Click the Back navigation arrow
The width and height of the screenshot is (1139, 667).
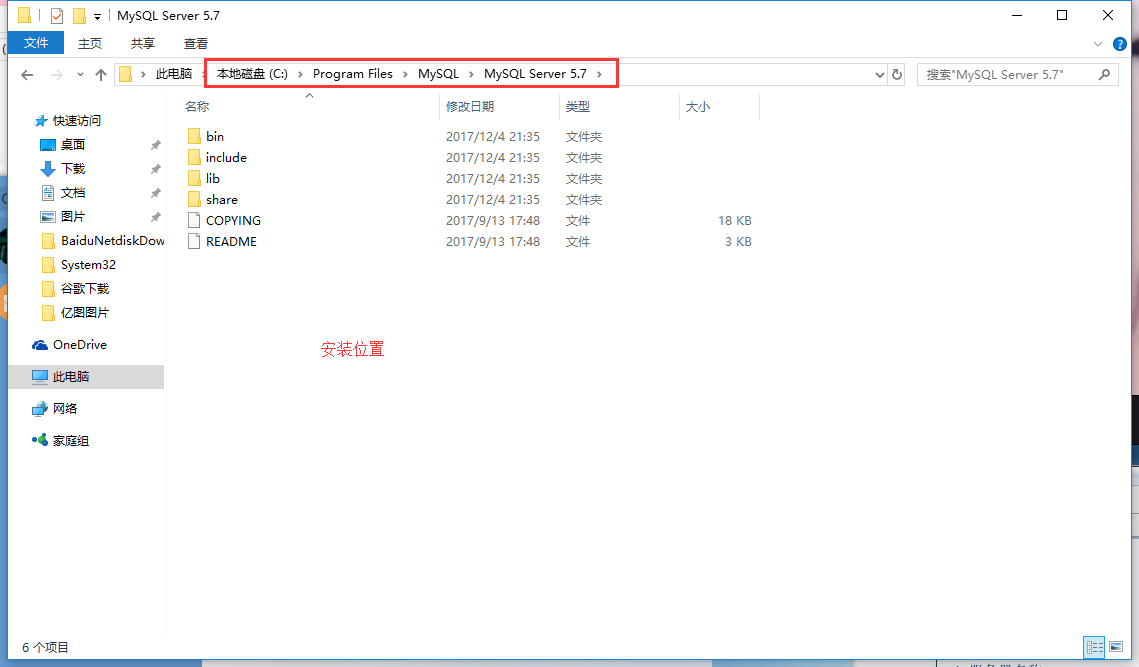(27, 75)
